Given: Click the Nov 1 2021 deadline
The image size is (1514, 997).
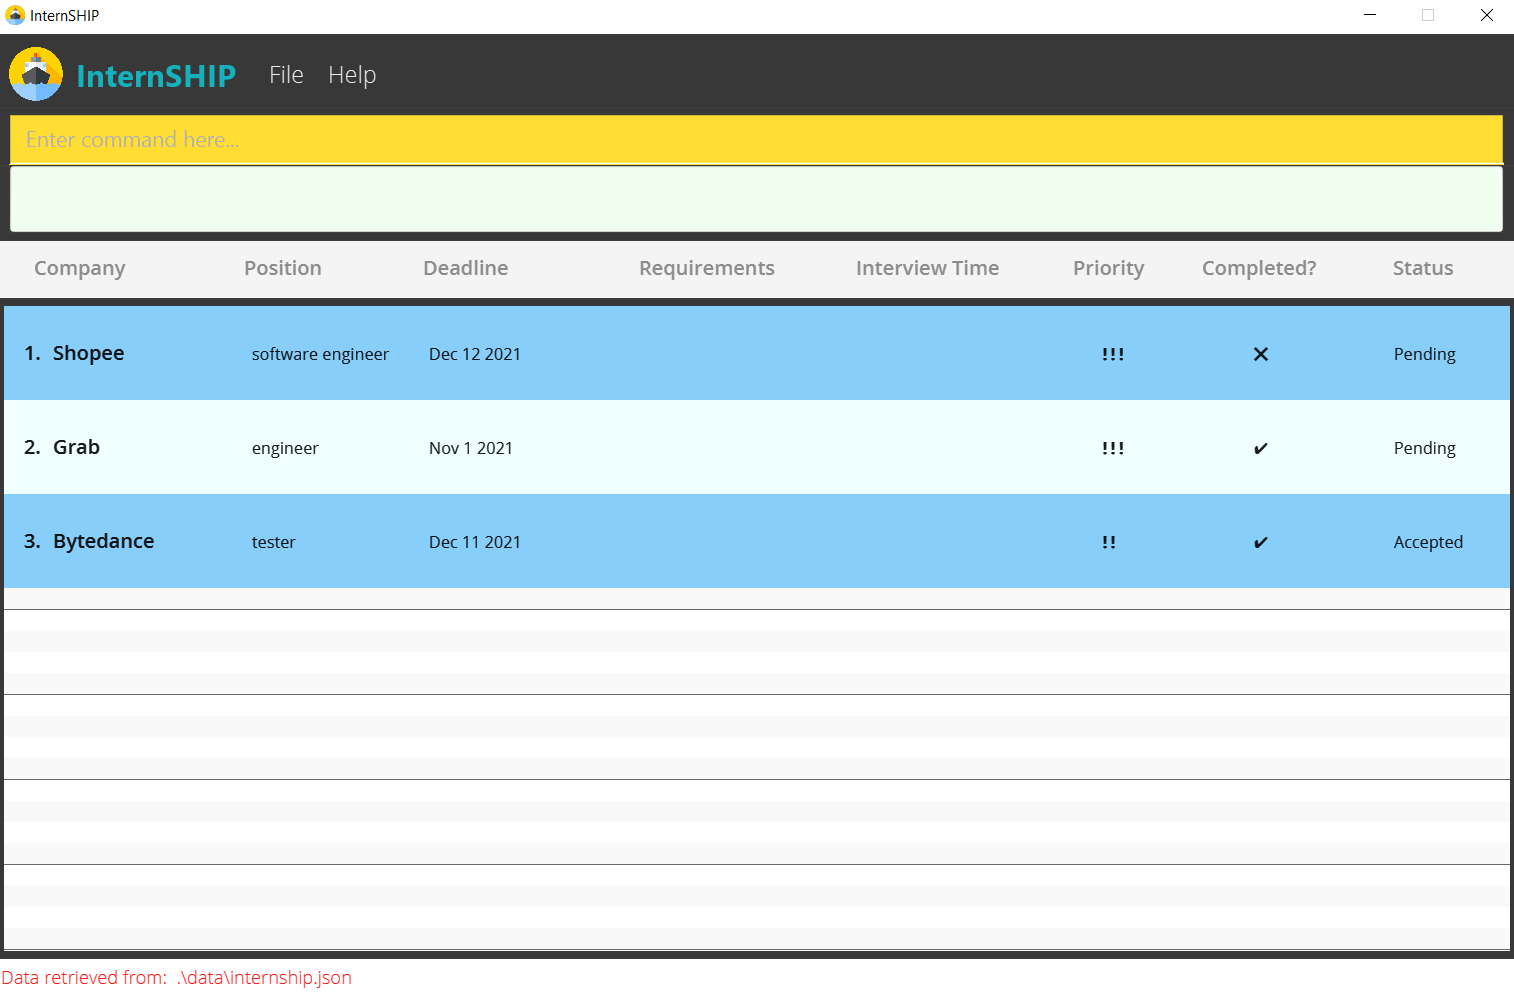Looking at the screenshot, I should [471, 448].
